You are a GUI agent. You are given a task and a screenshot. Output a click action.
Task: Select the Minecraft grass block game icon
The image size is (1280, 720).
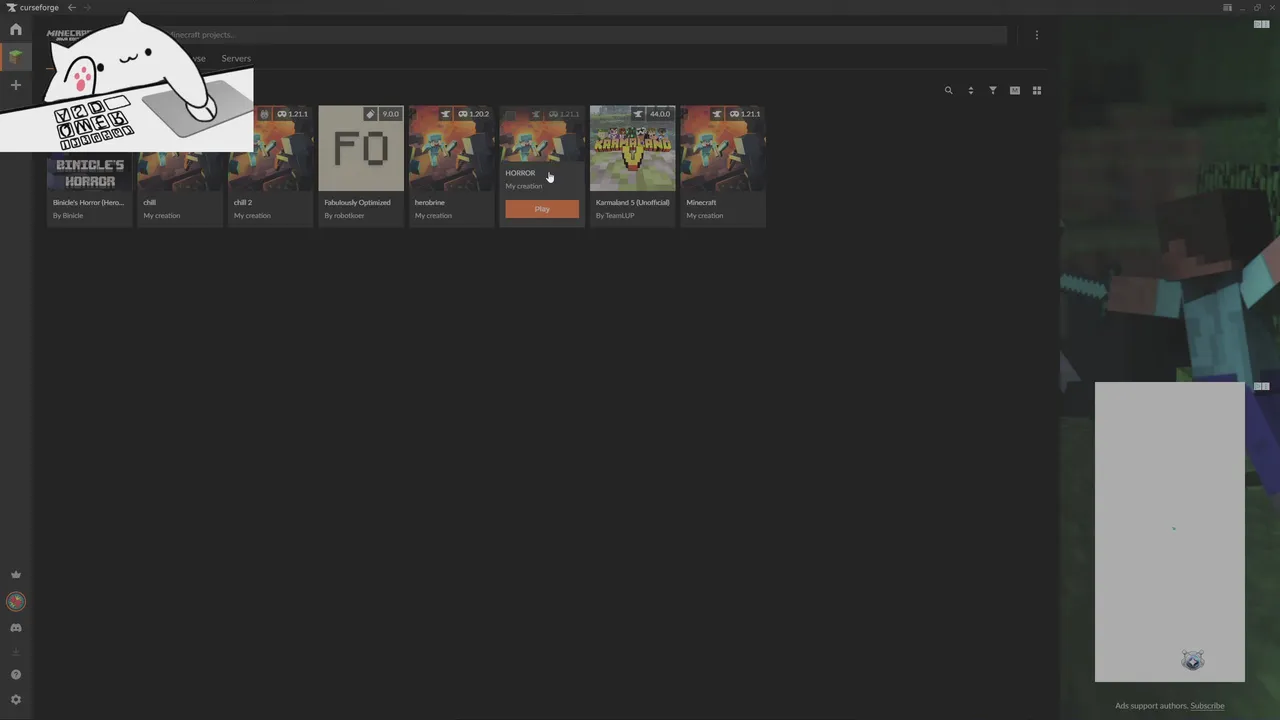[15, 57]
